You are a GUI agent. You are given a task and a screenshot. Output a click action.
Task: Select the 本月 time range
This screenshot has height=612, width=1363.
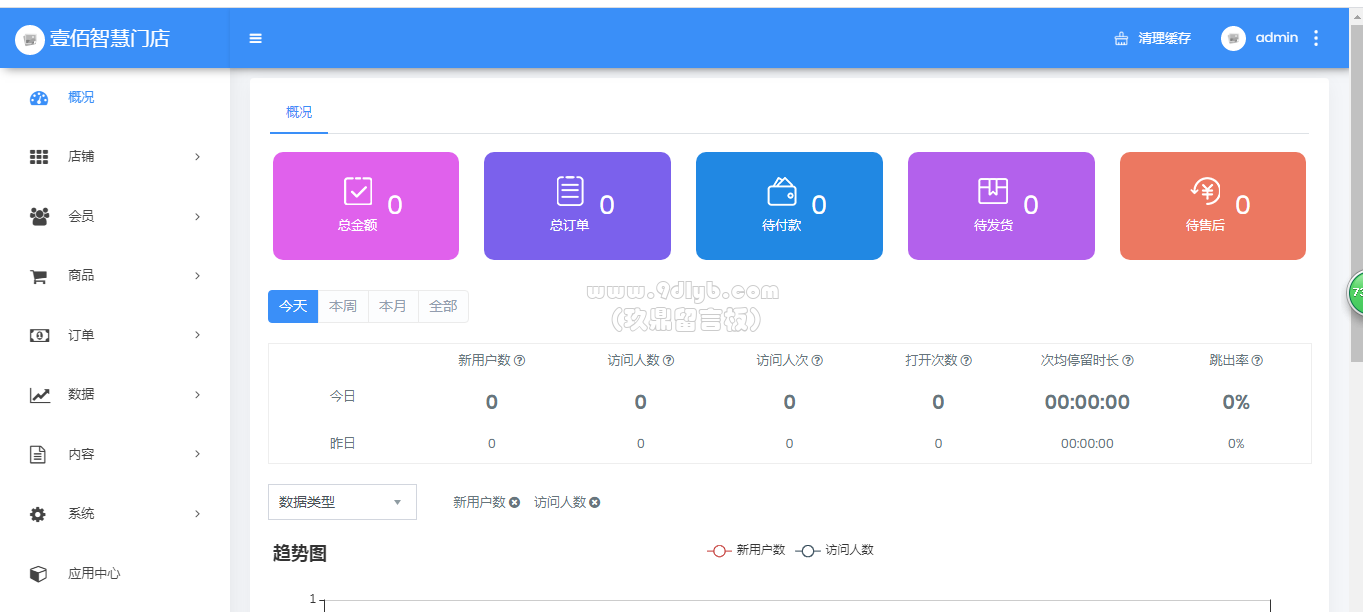pyautogui.click(x=393, y=306)
